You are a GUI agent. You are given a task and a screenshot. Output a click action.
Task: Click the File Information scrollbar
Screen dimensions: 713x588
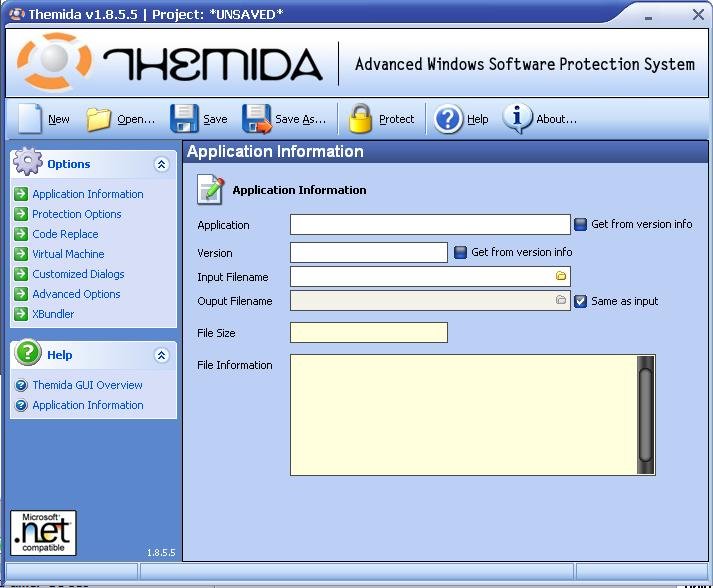tap(645, 414)
